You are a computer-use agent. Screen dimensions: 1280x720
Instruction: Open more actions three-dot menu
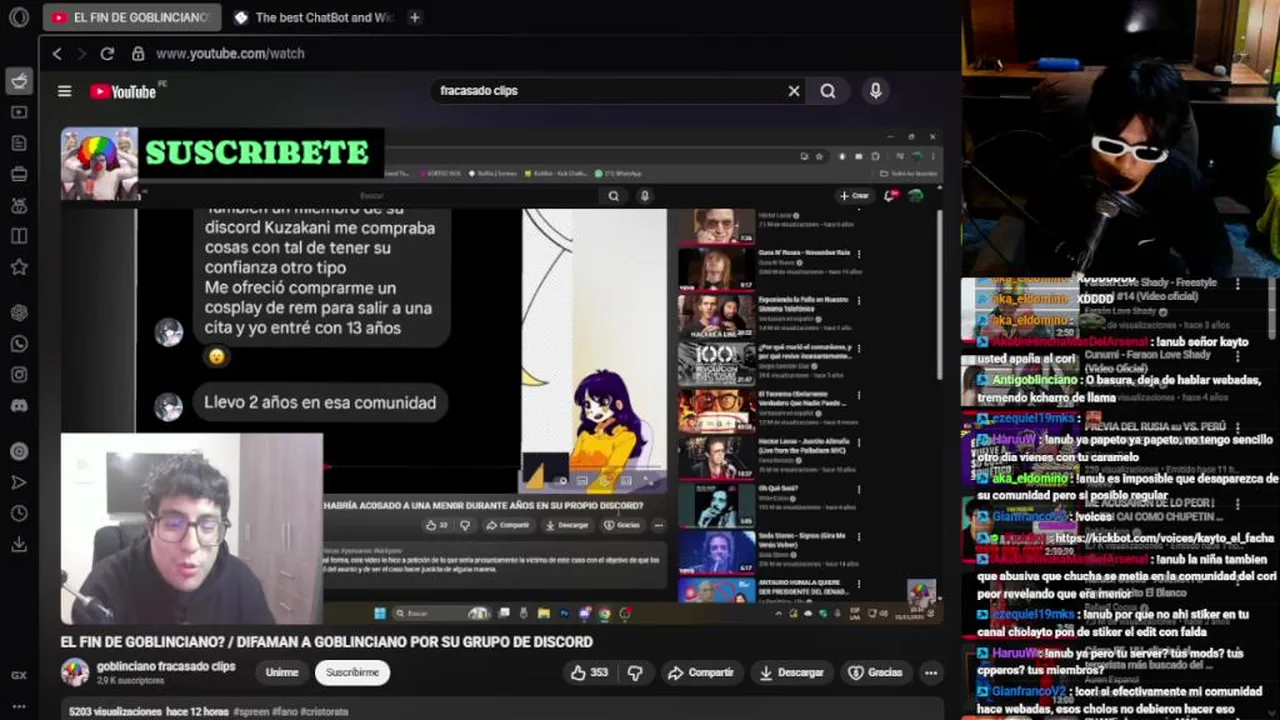click(931, 673)
